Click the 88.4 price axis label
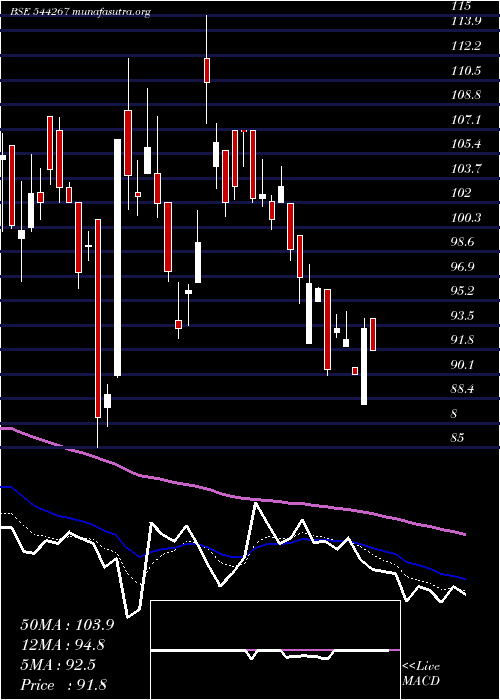Viewport: 500px width, 700px height. click(x=463, y=389)
